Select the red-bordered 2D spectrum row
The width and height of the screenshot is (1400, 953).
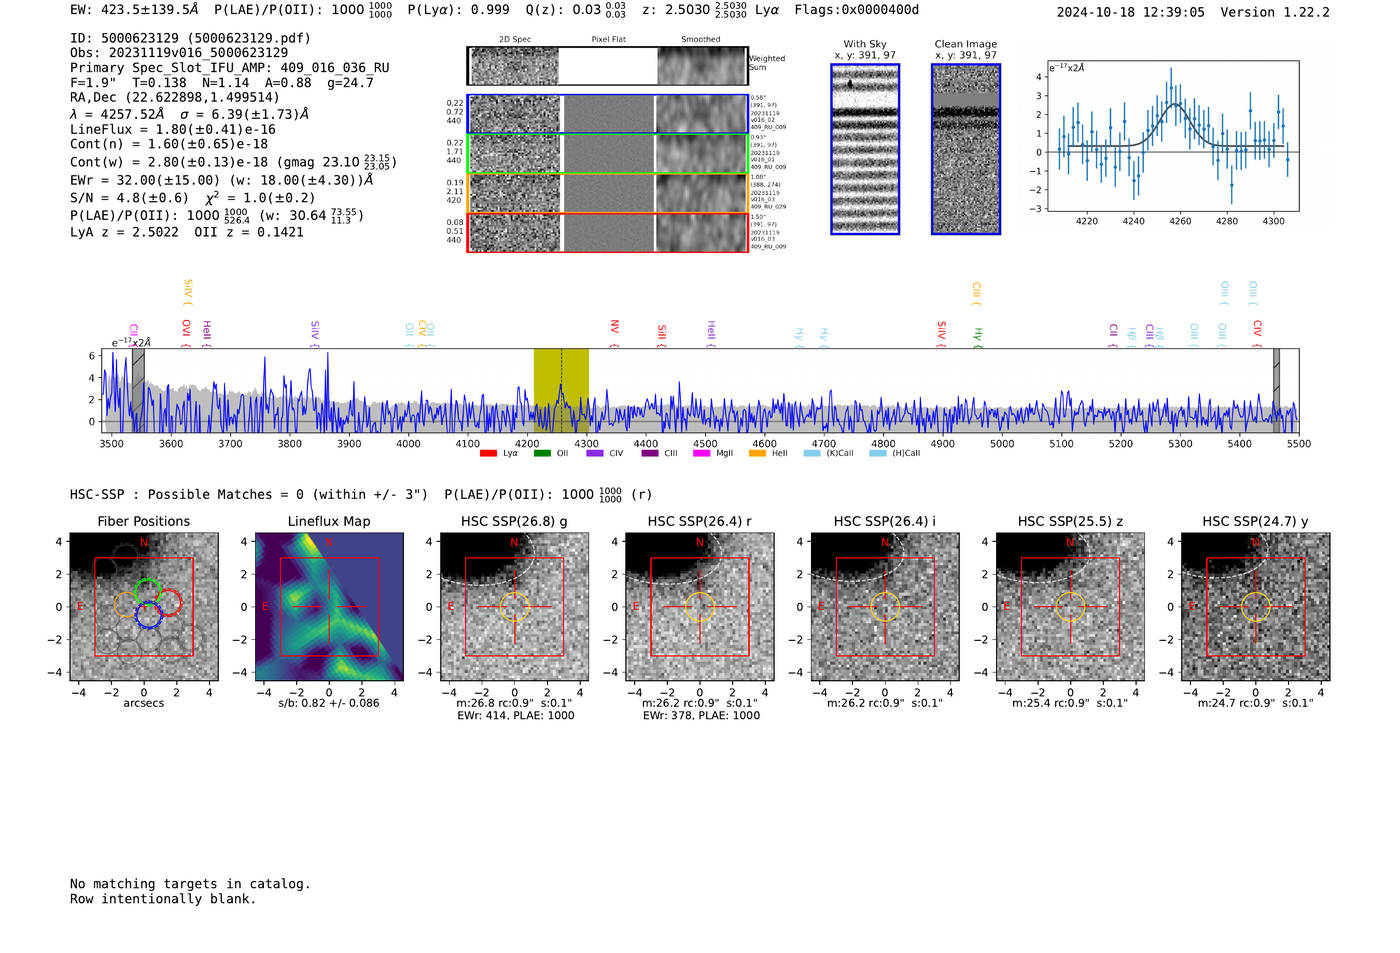[x=607, y=232]
